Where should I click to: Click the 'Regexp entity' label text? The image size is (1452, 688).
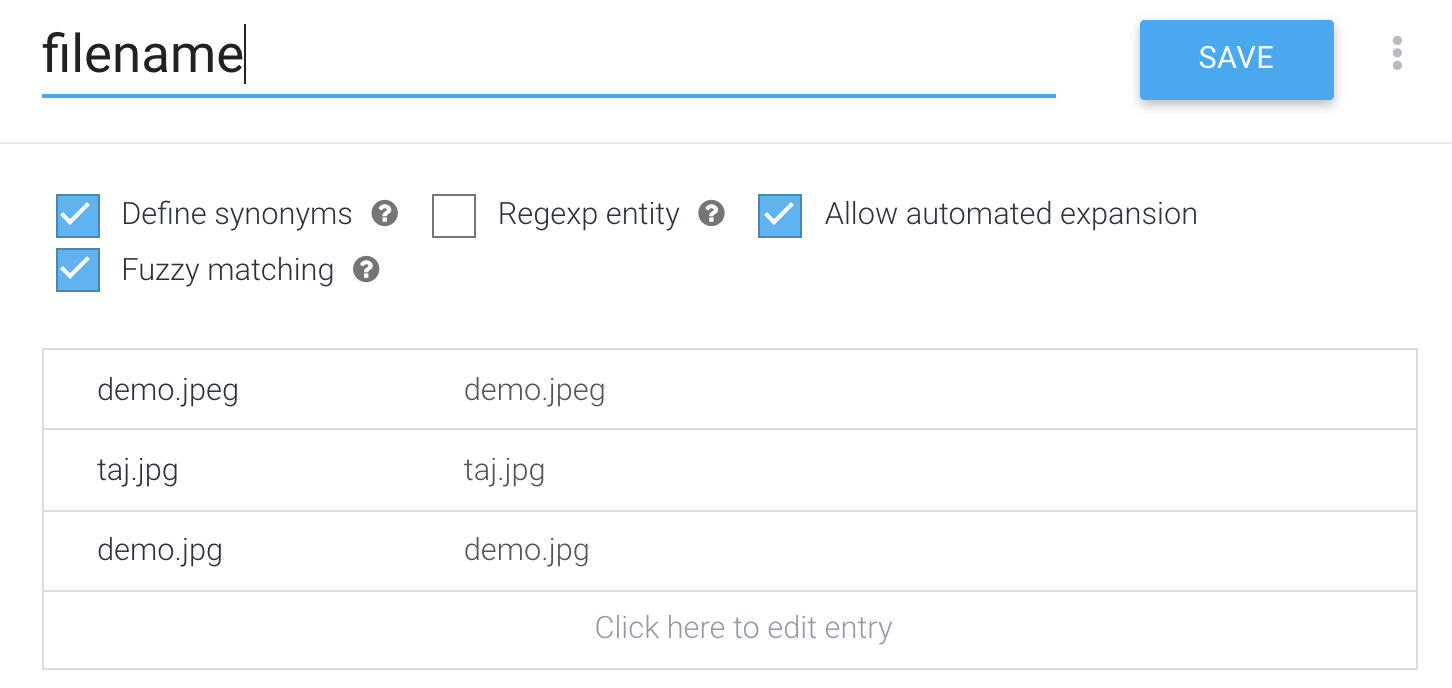coord(589,214)
